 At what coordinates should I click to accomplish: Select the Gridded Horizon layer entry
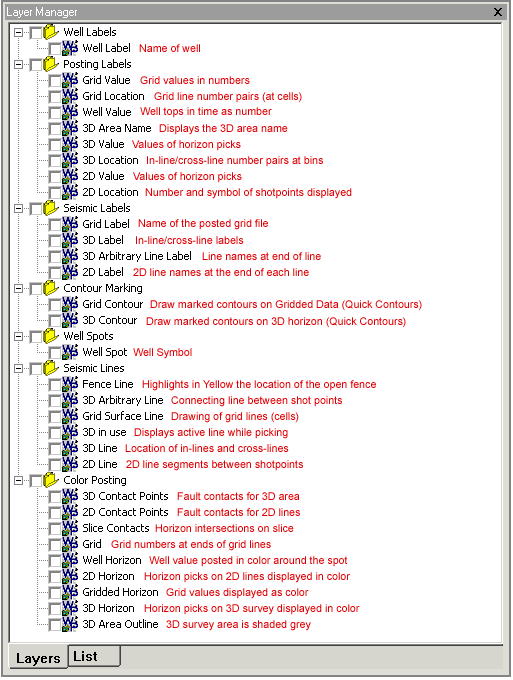tap(121, 592)
